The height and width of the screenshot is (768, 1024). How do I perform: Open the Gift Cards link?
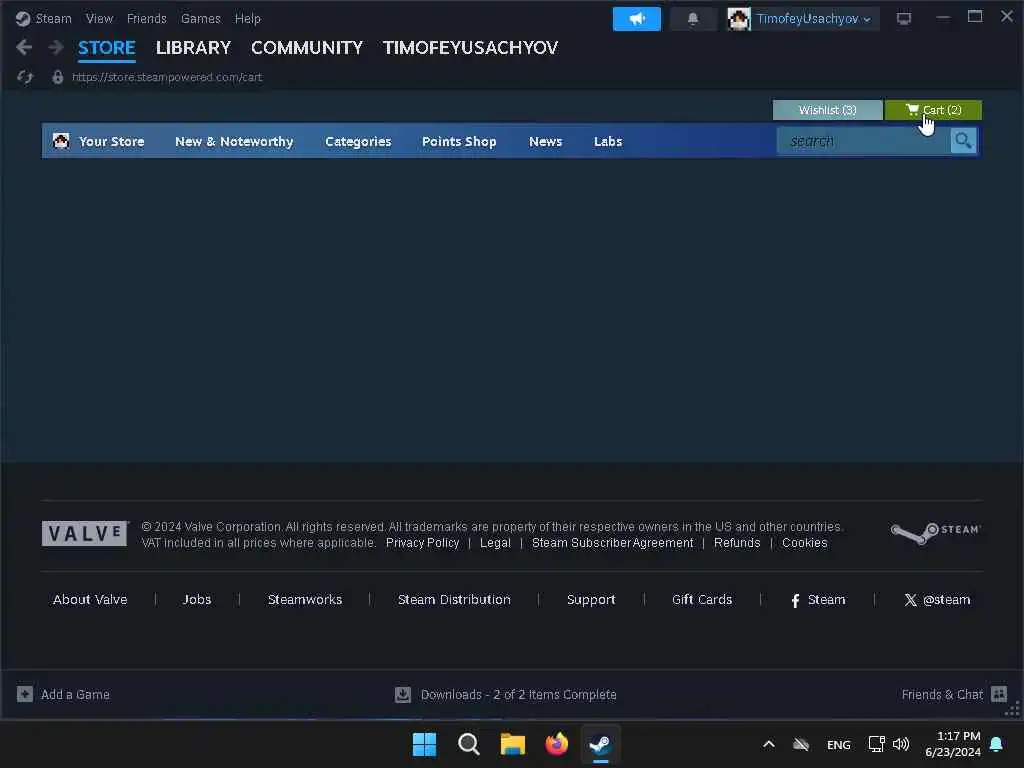tap(702, 600)
